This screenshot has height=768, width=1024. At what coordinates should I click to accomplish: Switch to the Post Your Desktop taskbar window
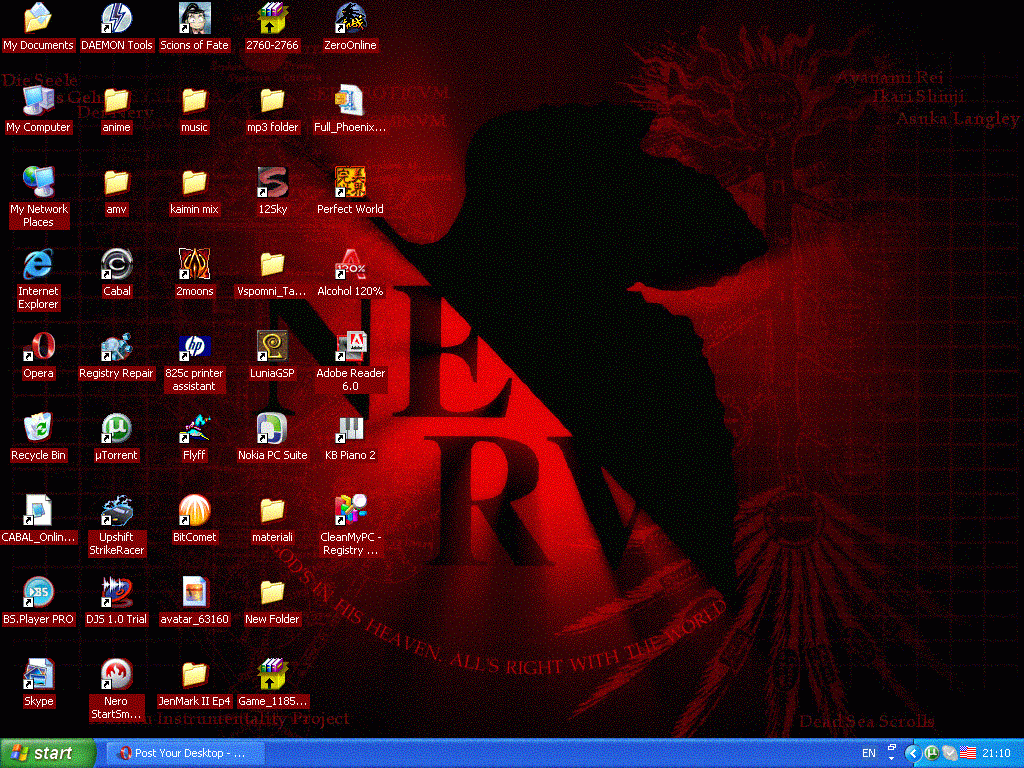click(185, 753)
